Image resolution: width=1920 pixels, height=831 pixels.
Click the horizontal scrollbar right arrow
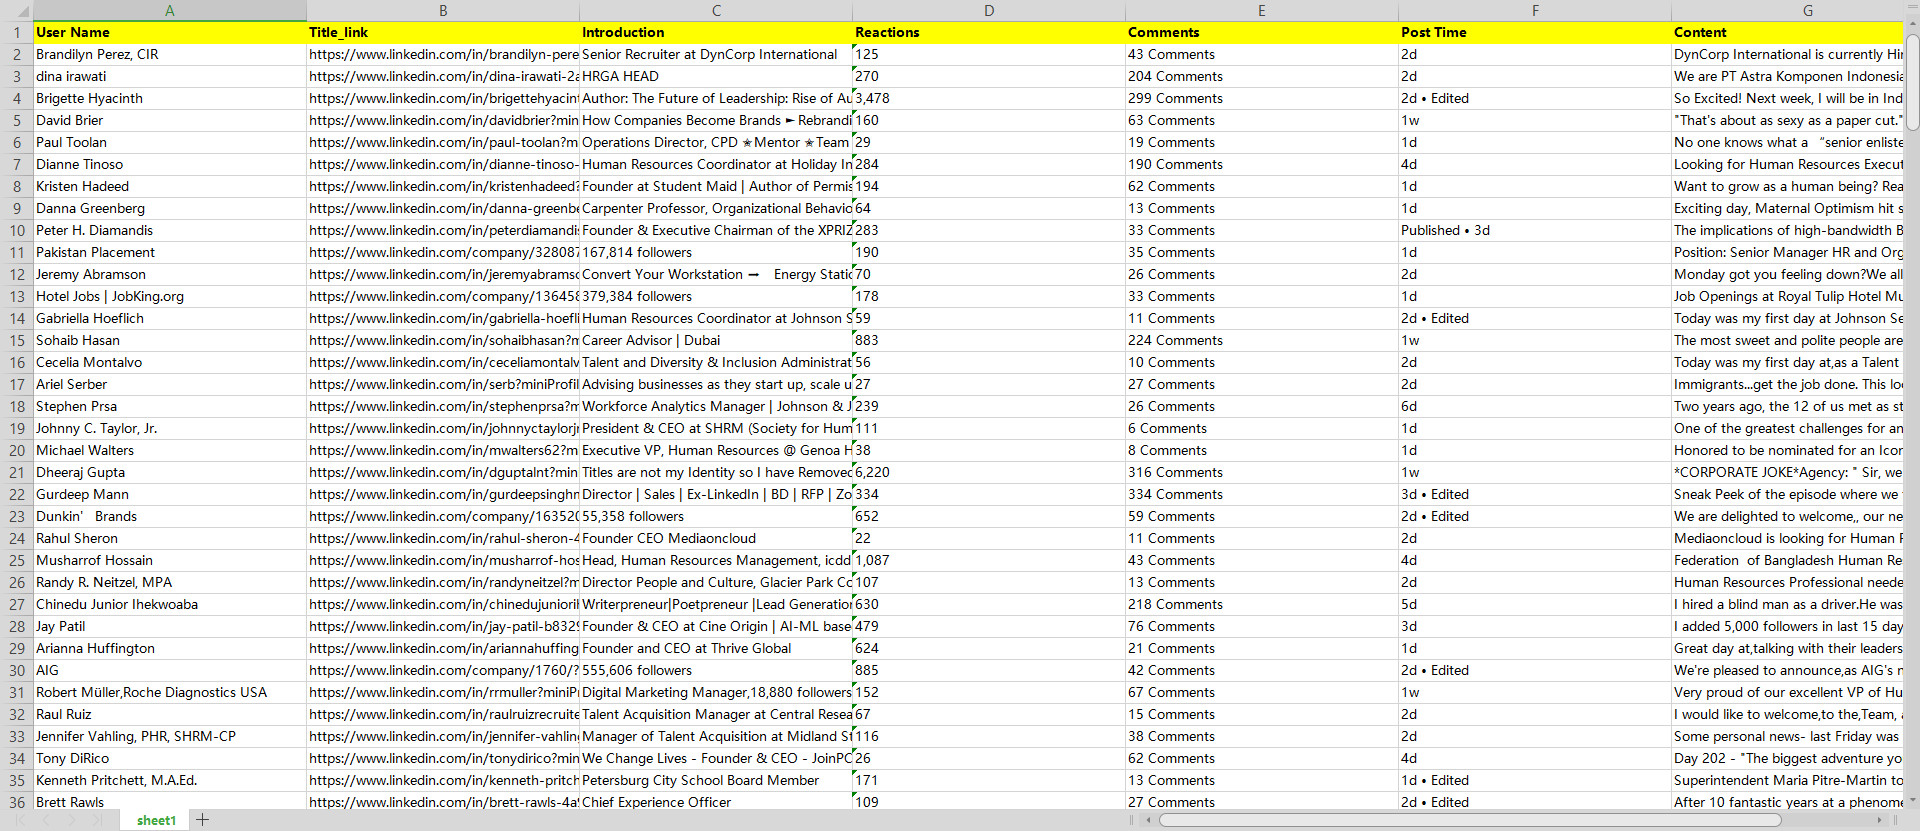pyautogui.click(x=1880, y=820)
